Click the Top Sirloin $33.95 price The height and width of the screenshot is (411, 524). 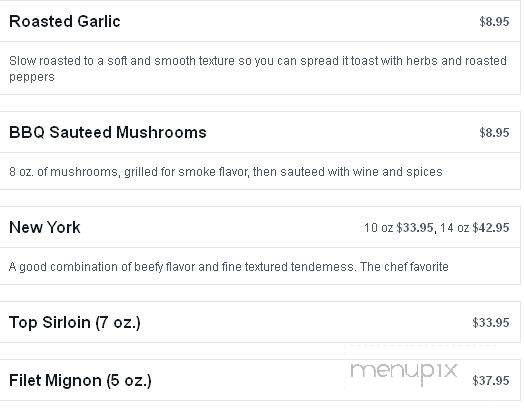coord(491,323)
